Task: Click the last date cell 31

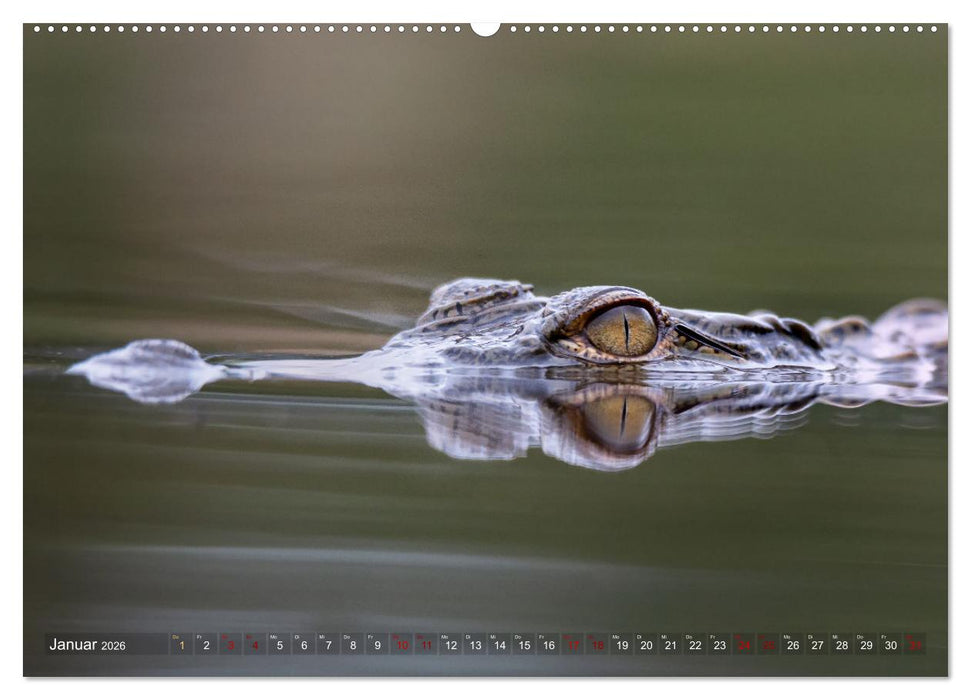Action: pos(915,645)
